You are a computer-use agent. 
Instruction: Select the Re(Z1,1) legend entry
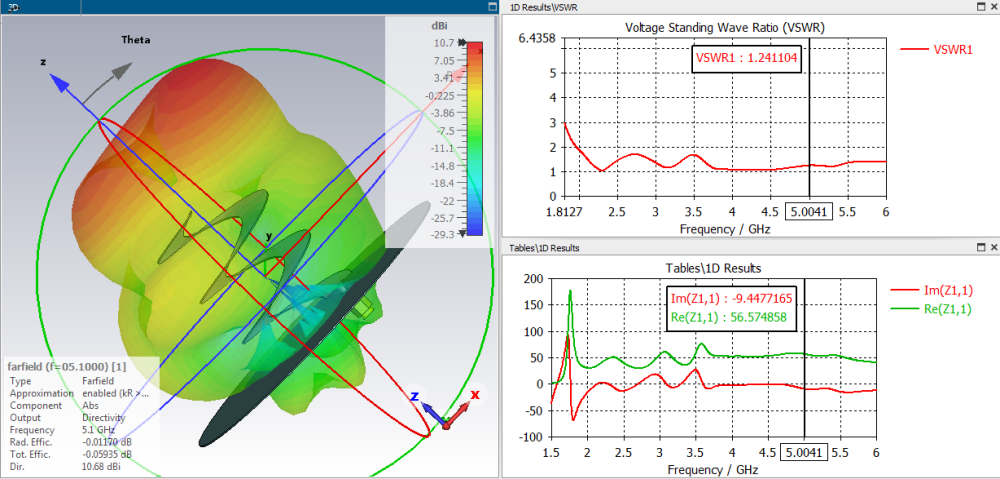(x=930, y=309)
